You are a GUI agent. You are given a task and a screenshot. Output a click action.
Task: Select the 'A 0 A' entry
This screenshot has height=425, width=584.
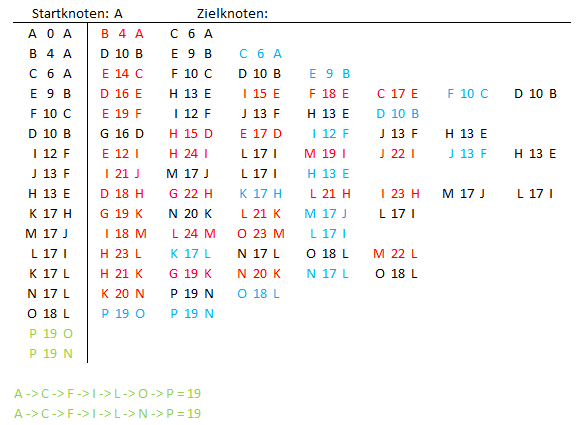(50, 34)
